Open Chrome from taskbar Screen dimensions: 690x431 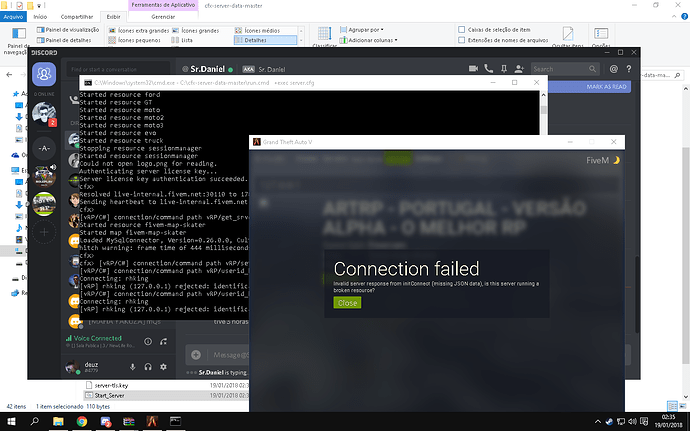pyautogui.click(x=82, y=421)
